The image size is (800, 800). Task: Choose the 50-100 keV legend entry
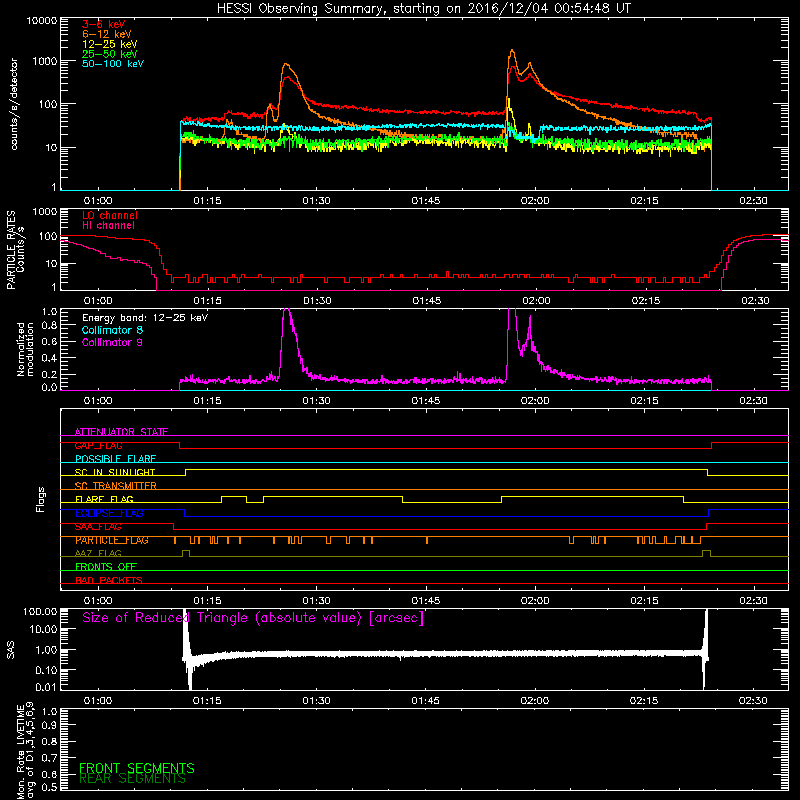112,64
